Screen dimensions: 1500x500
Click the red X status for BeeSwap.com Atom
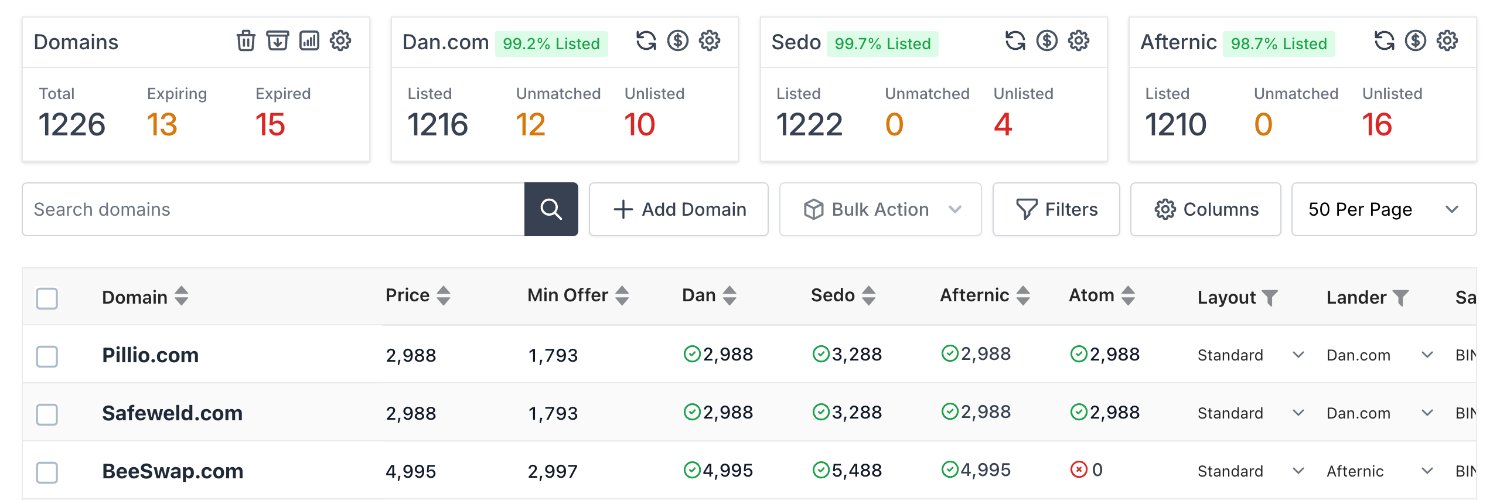click(1079, 470)
